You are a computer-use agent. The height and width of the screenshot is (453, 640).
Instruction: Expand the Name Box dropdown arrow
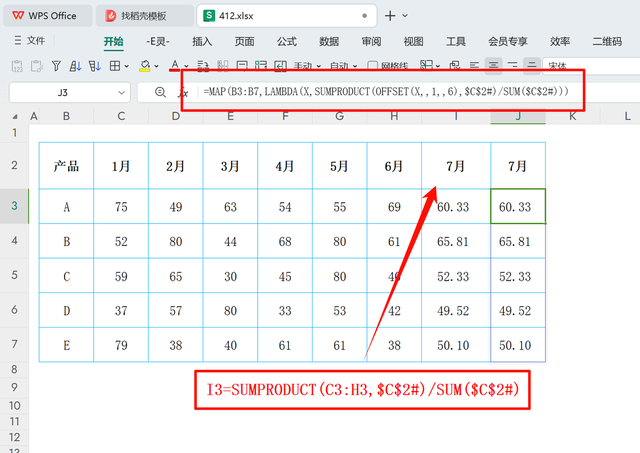pos(121,93)
